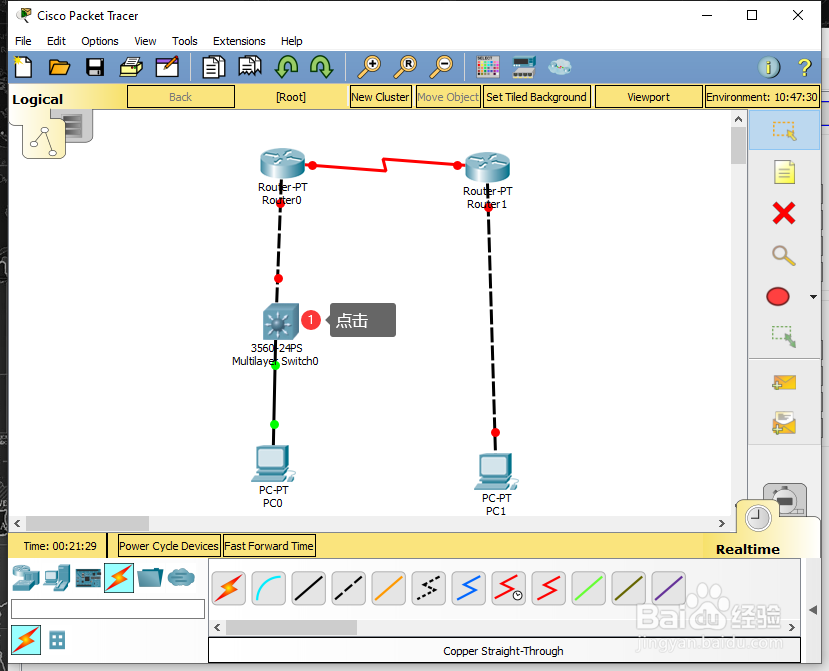Choose Copper Straight-Through cable
This screenshot has width=829, height=671.
pos(309,587)
